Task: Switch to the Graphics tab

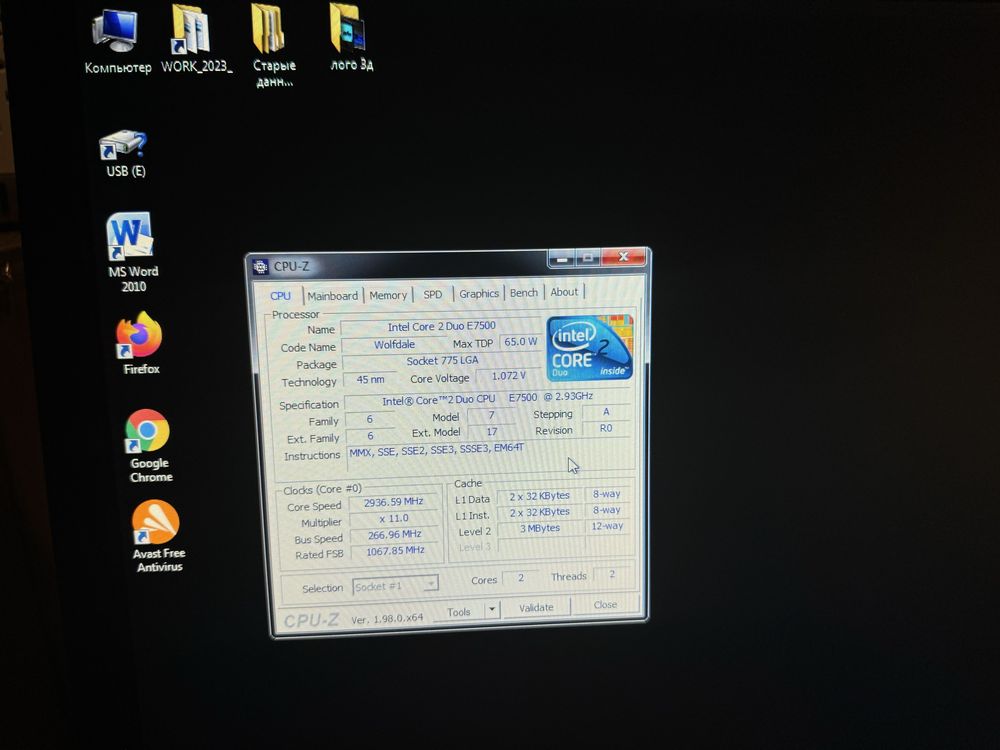Action: point(479,293)
